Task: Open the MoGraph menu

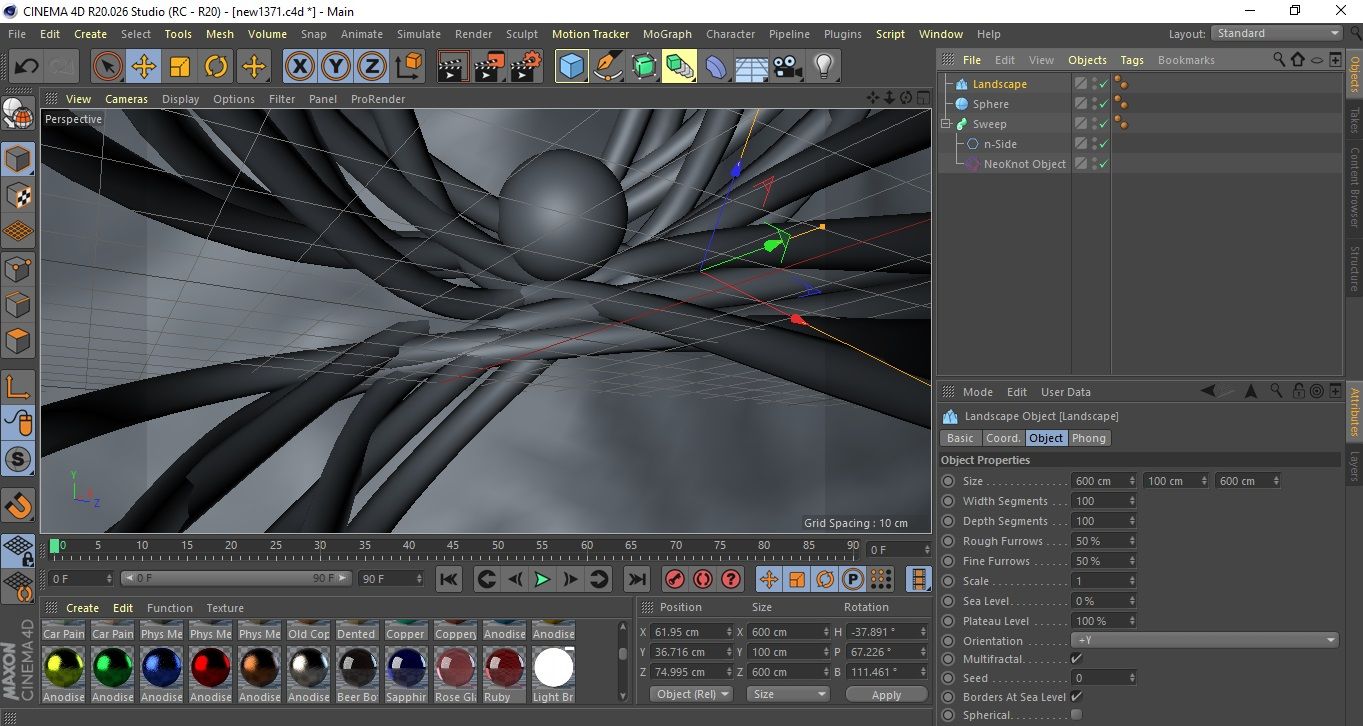Action: pyautogui.click(x=667, y=34)
